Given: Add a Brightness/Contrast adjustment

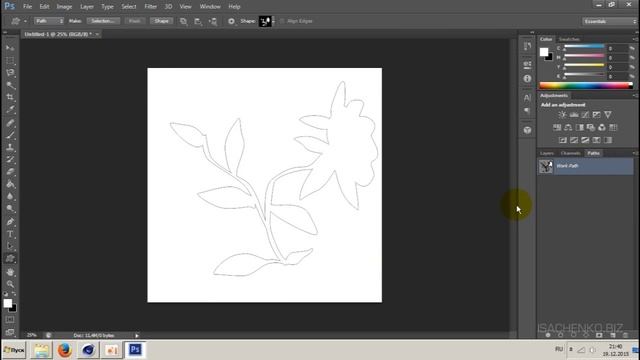Looking at the screenshot, I should (562, 115).
